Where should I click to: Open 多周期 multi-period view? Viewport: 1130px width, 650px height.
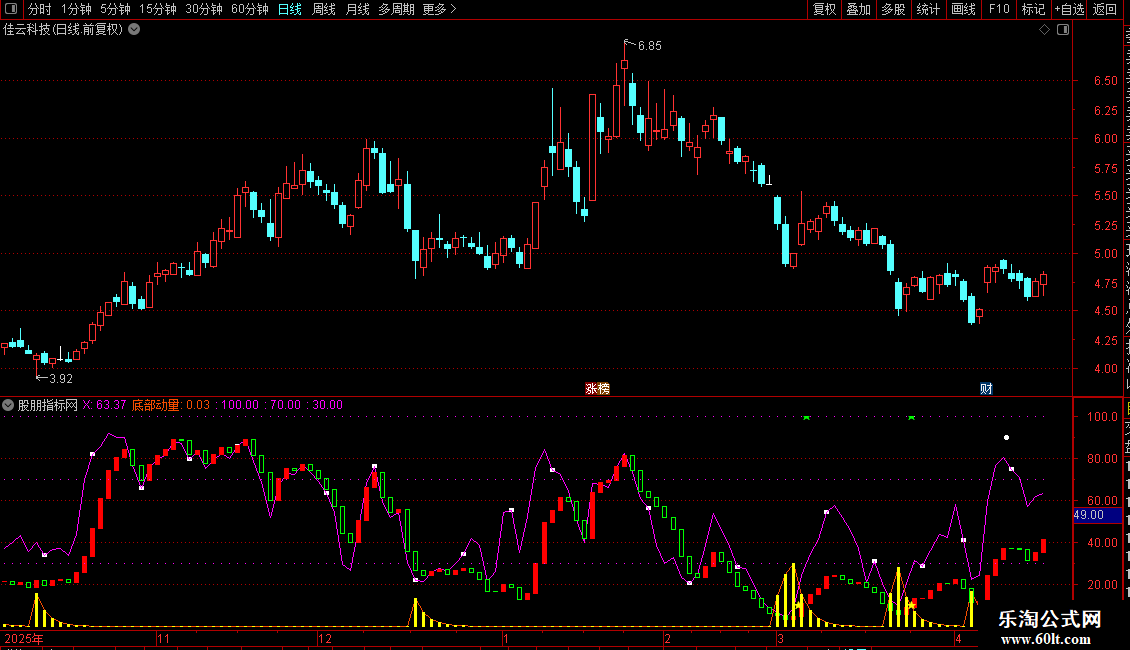[x=396, y=9]
